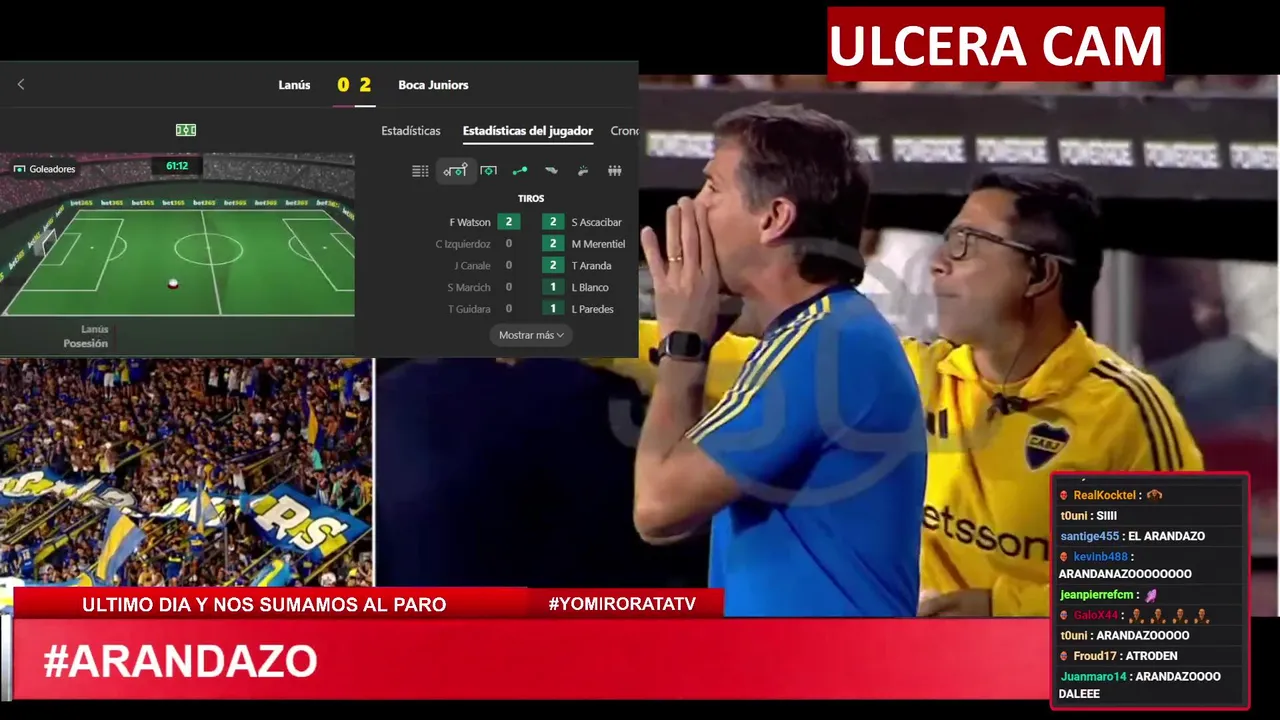Image resolution: width=1280 pixels, height=720 pixels.
Task: Expand the Mostrar más list
Action: click(531, 335)
